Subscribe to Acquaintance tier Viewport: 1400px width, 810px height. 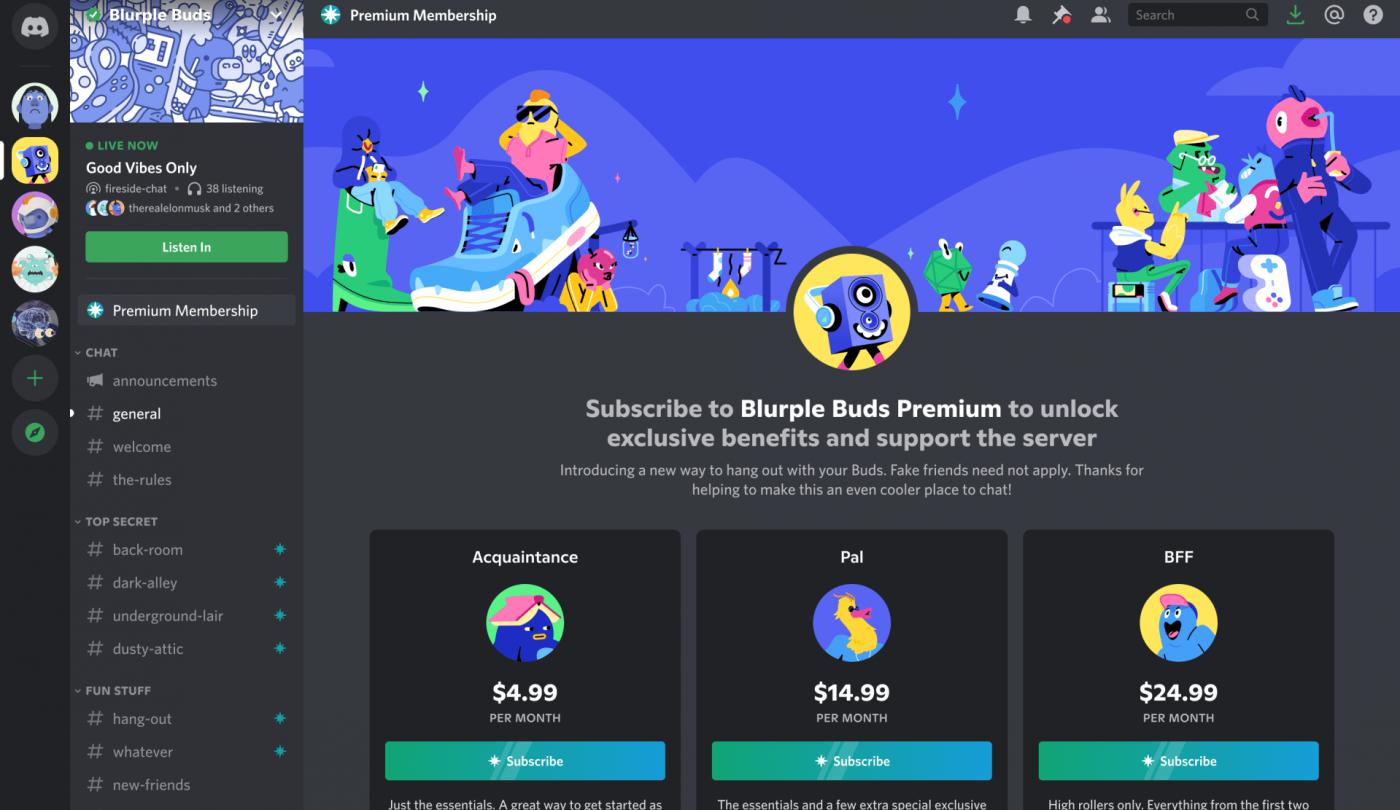pos(525,761)
